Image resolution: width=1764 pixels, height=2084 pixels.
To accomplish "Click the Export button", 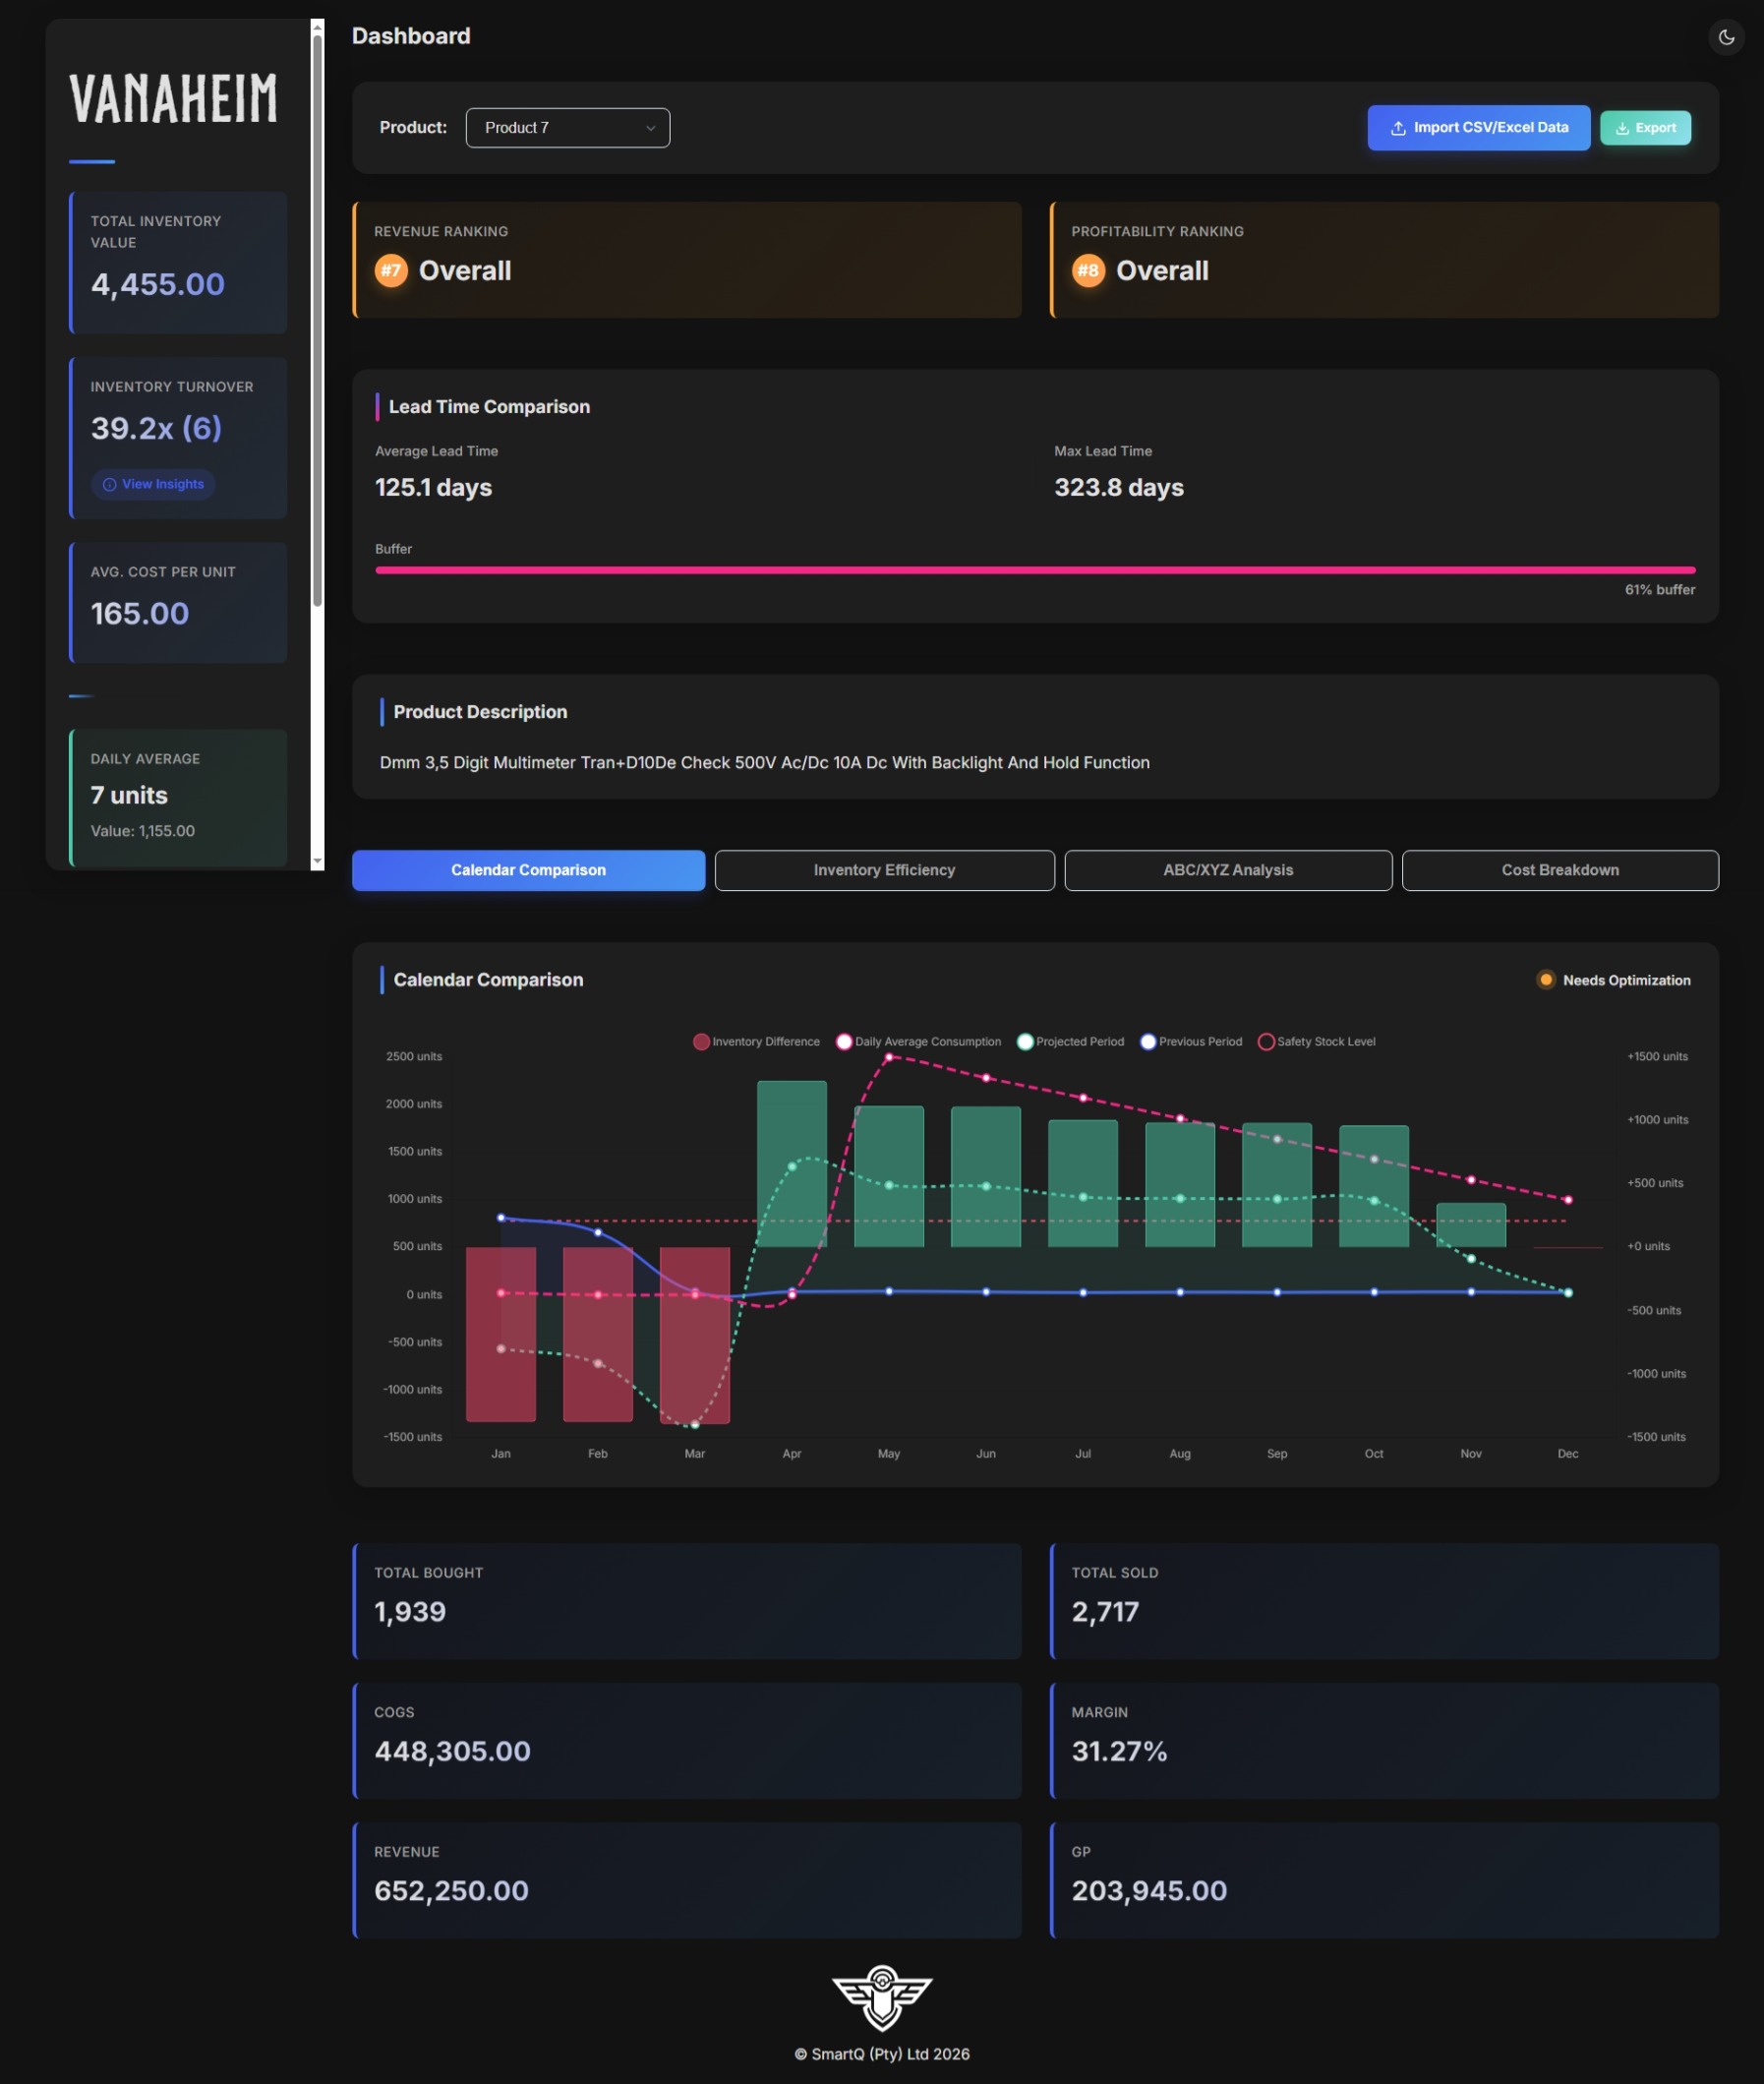I will 1645,128.
